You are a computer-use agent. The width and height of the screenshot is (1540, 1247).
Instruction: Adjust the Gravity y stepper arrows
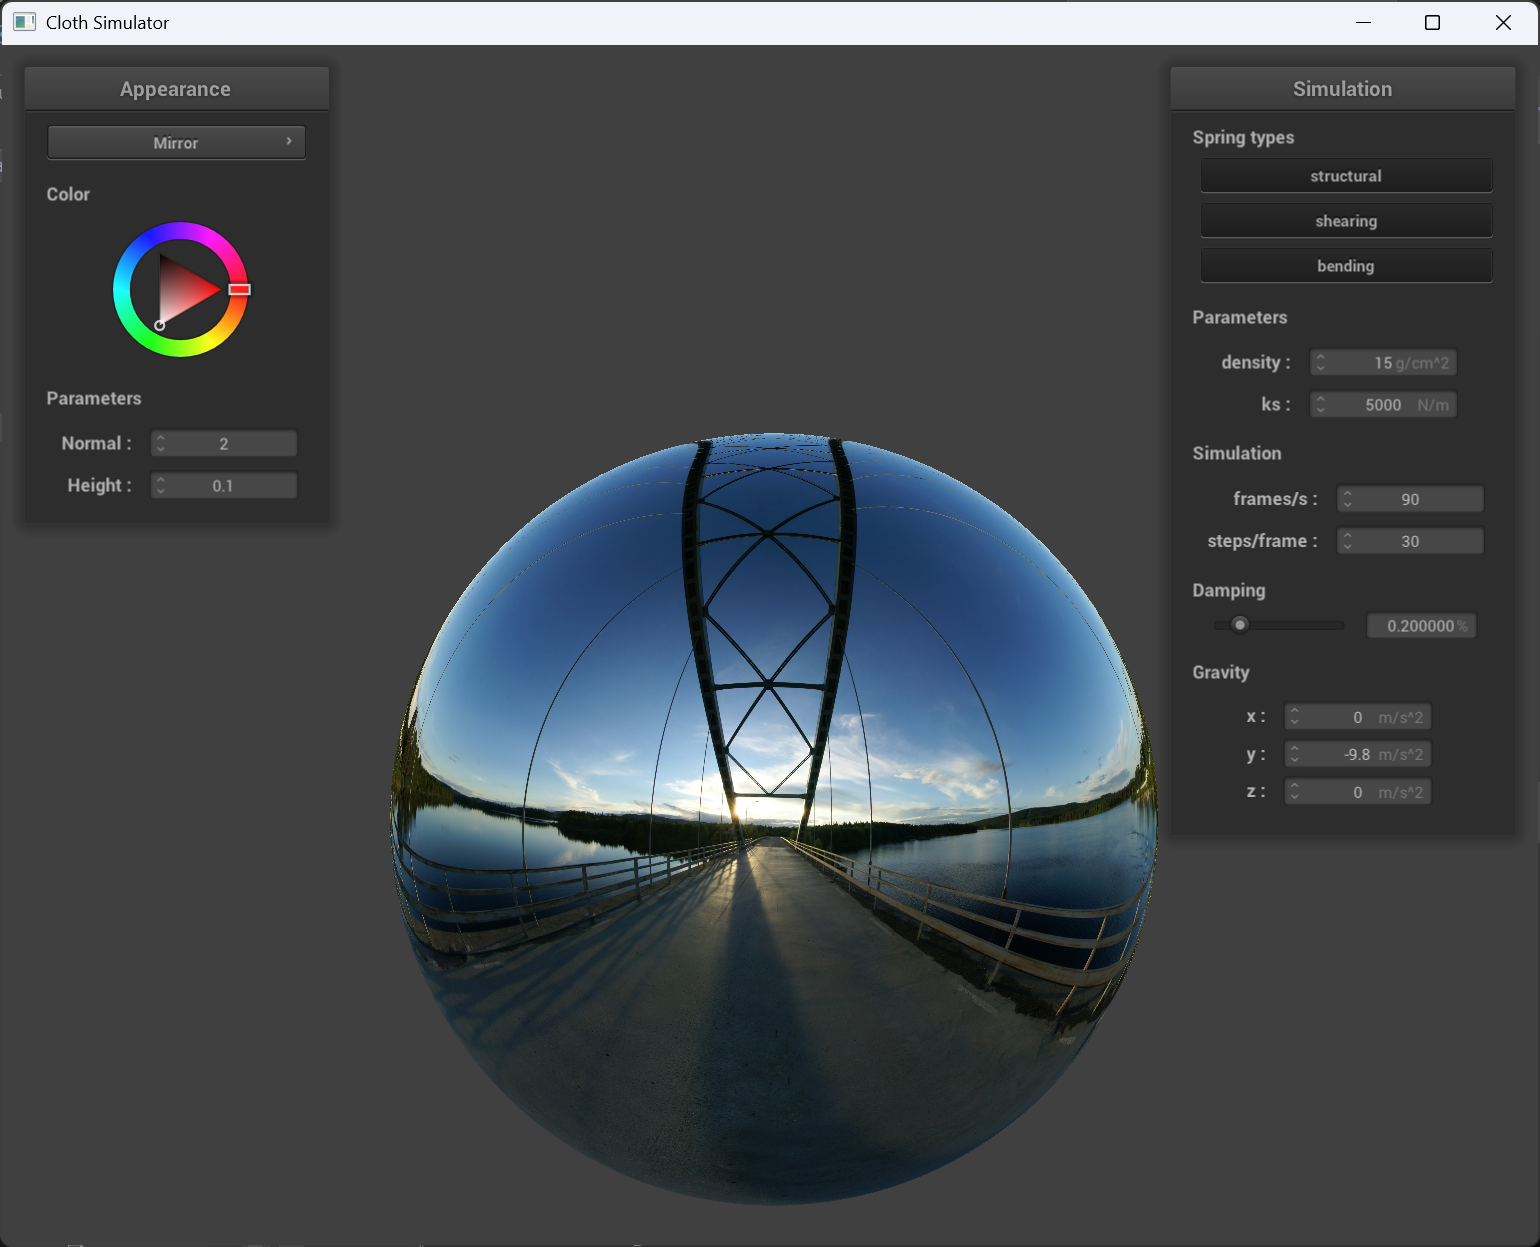1295,754
